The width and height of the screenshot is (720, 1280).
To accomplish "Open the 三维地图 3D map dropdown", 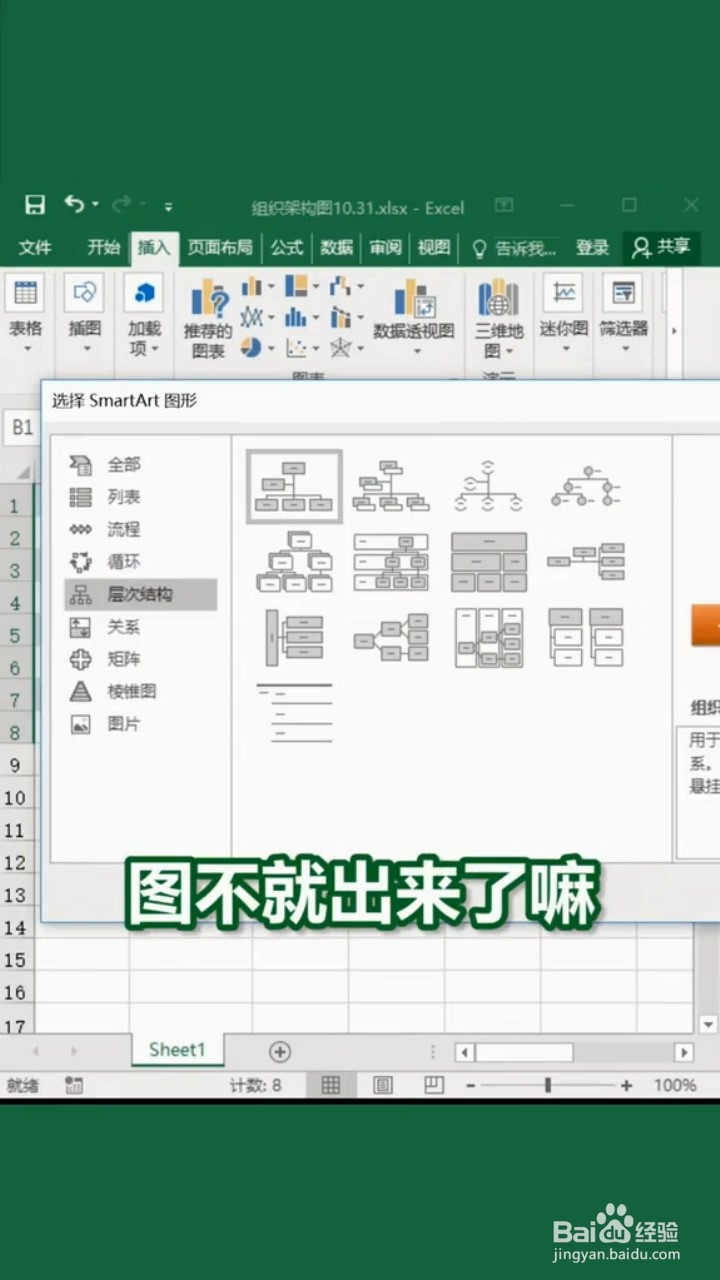I will [499, 319].
